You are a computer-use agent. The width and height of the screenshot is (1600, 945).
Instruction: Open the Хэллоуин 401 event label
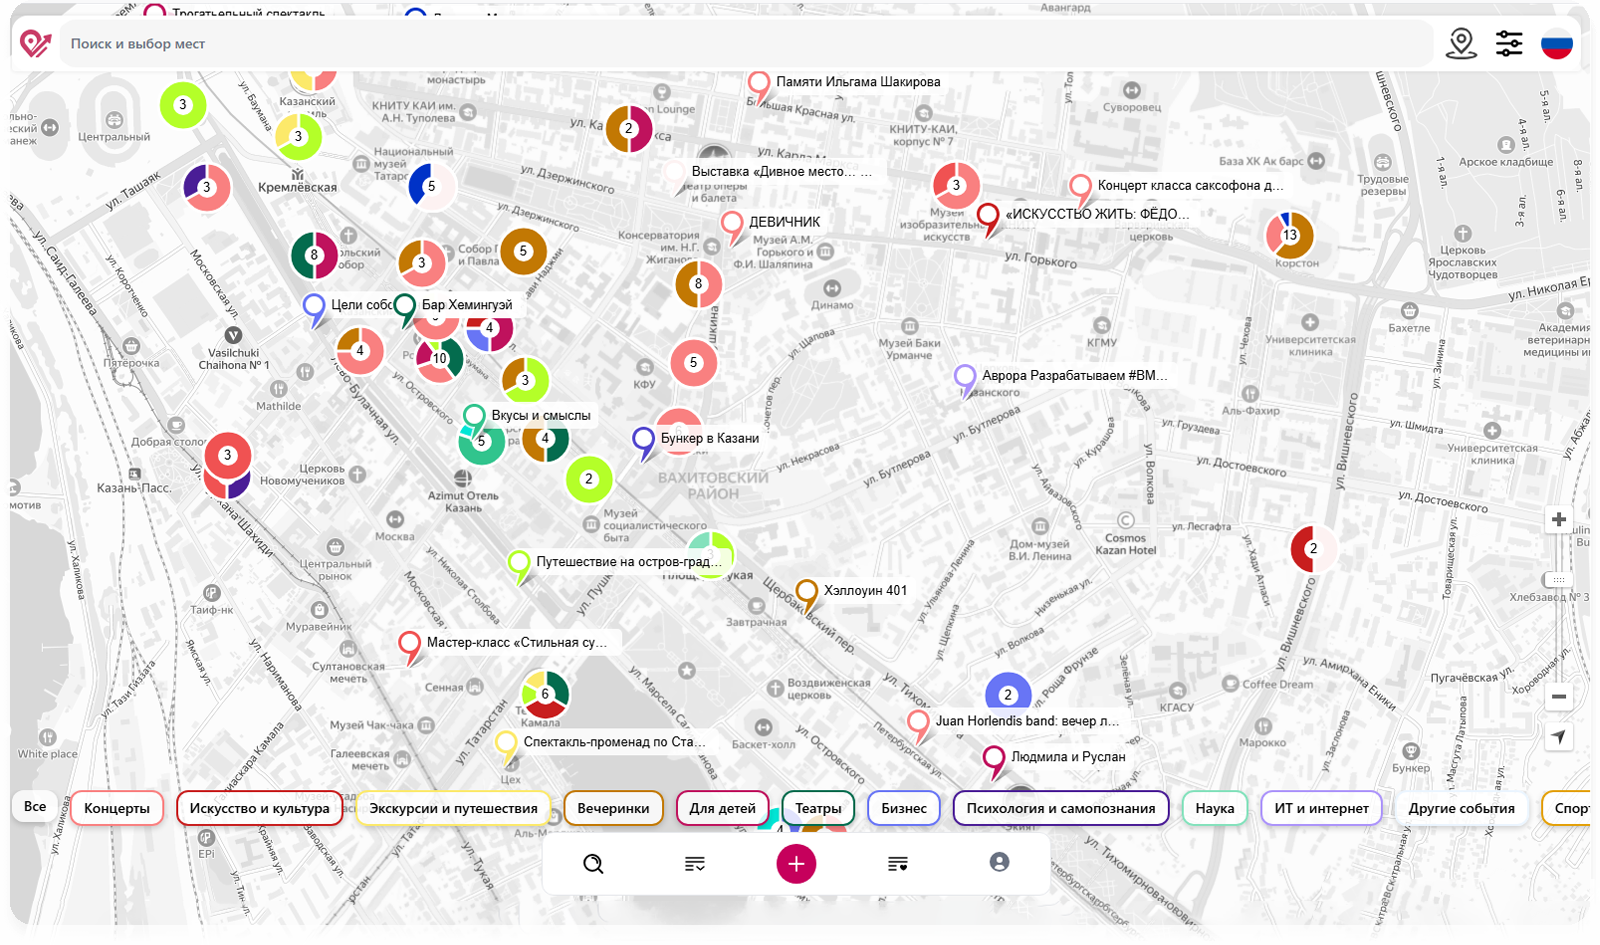pos(865,590)
